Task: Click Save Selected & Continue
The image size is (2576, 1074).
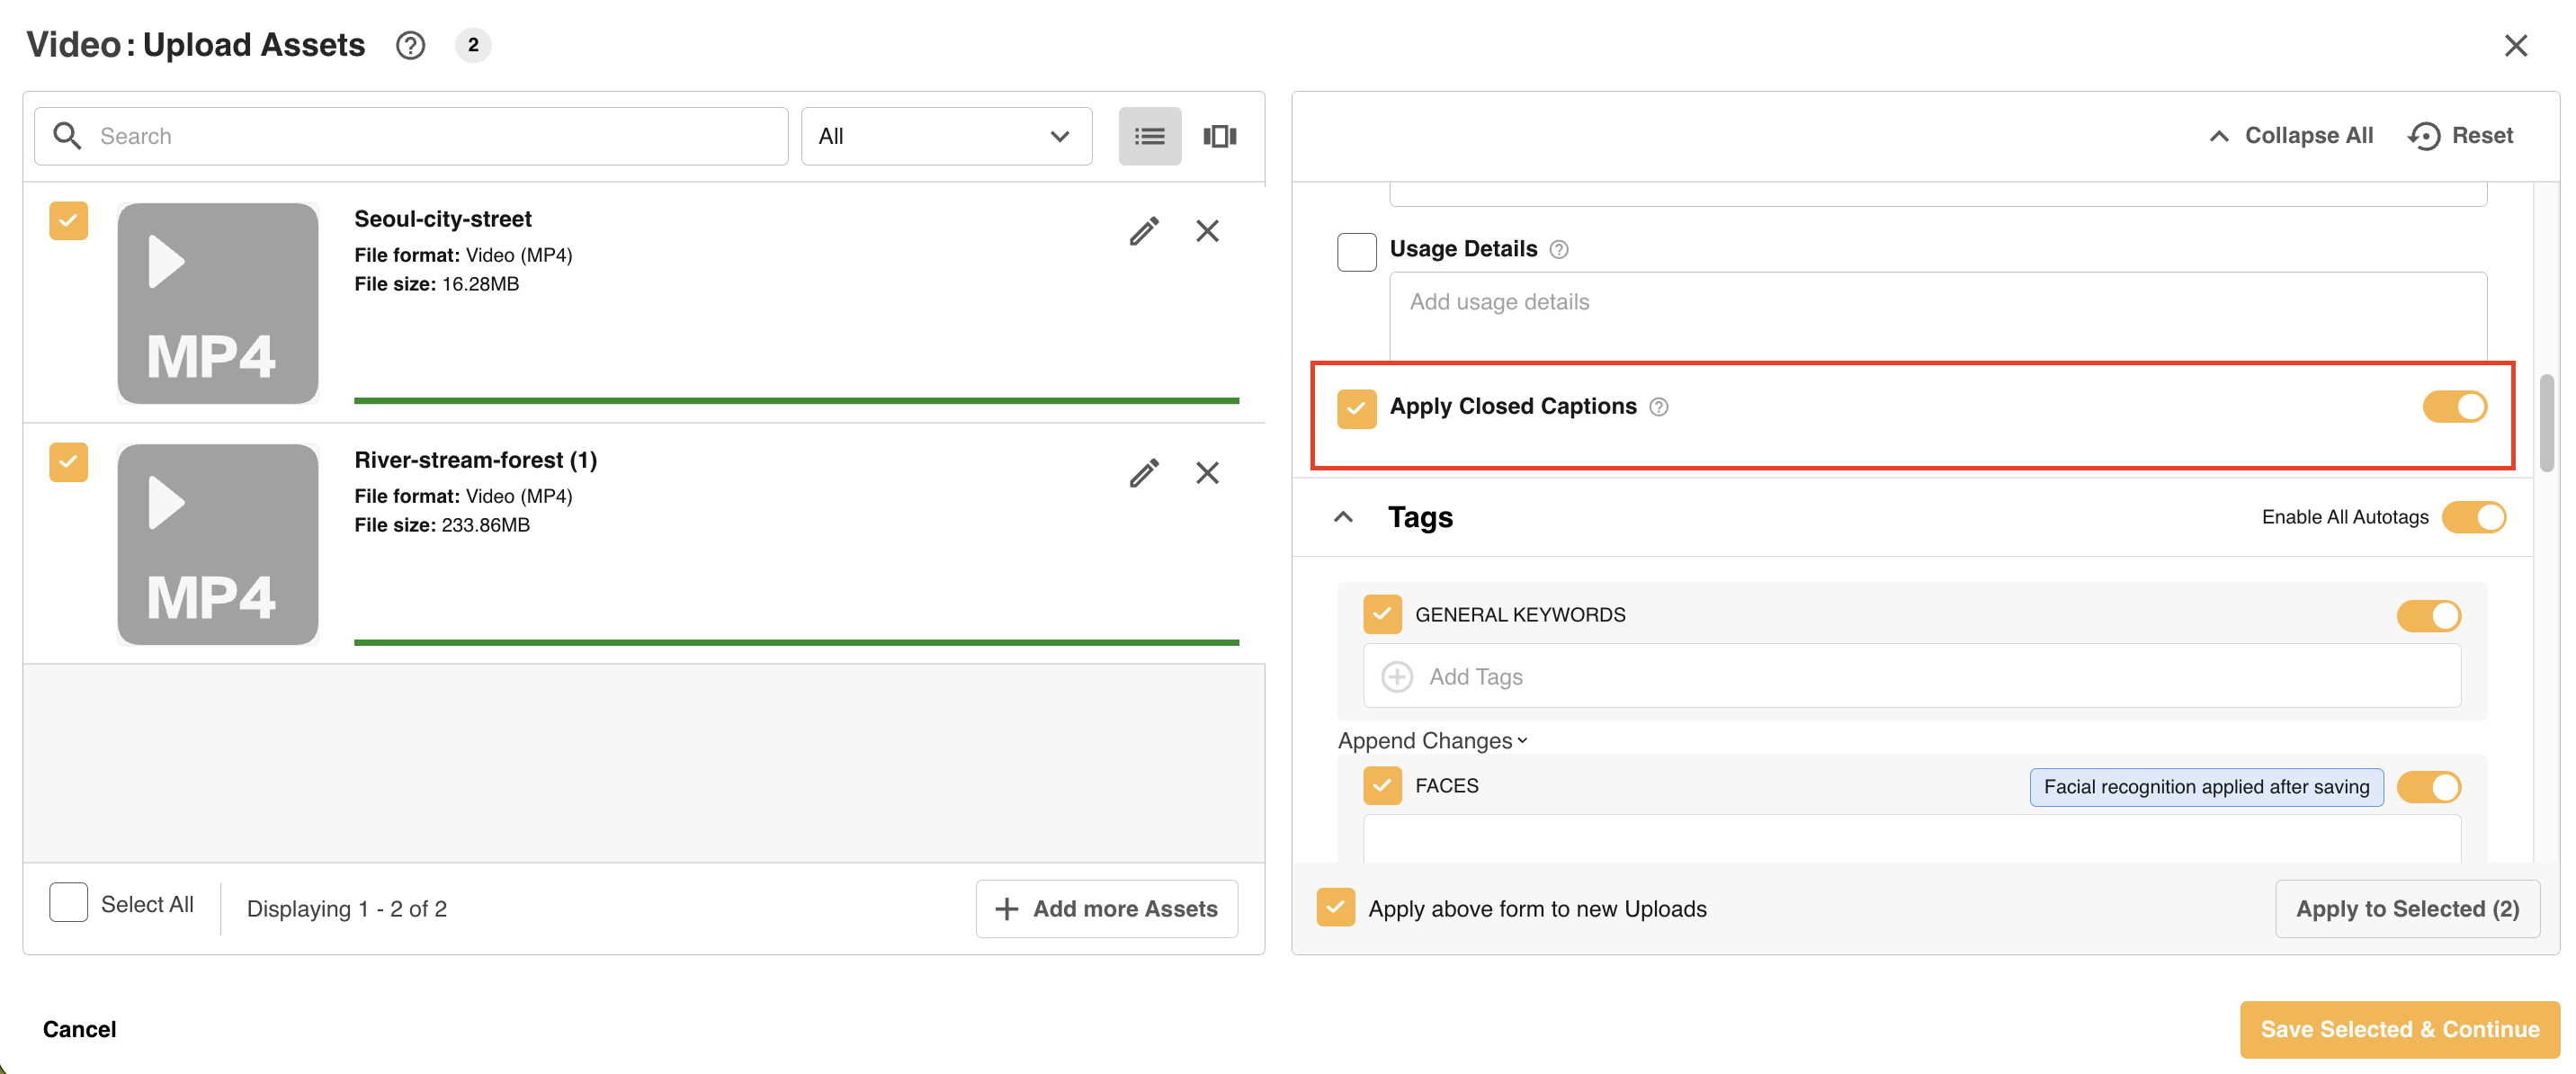Action: (2399, 1030)
